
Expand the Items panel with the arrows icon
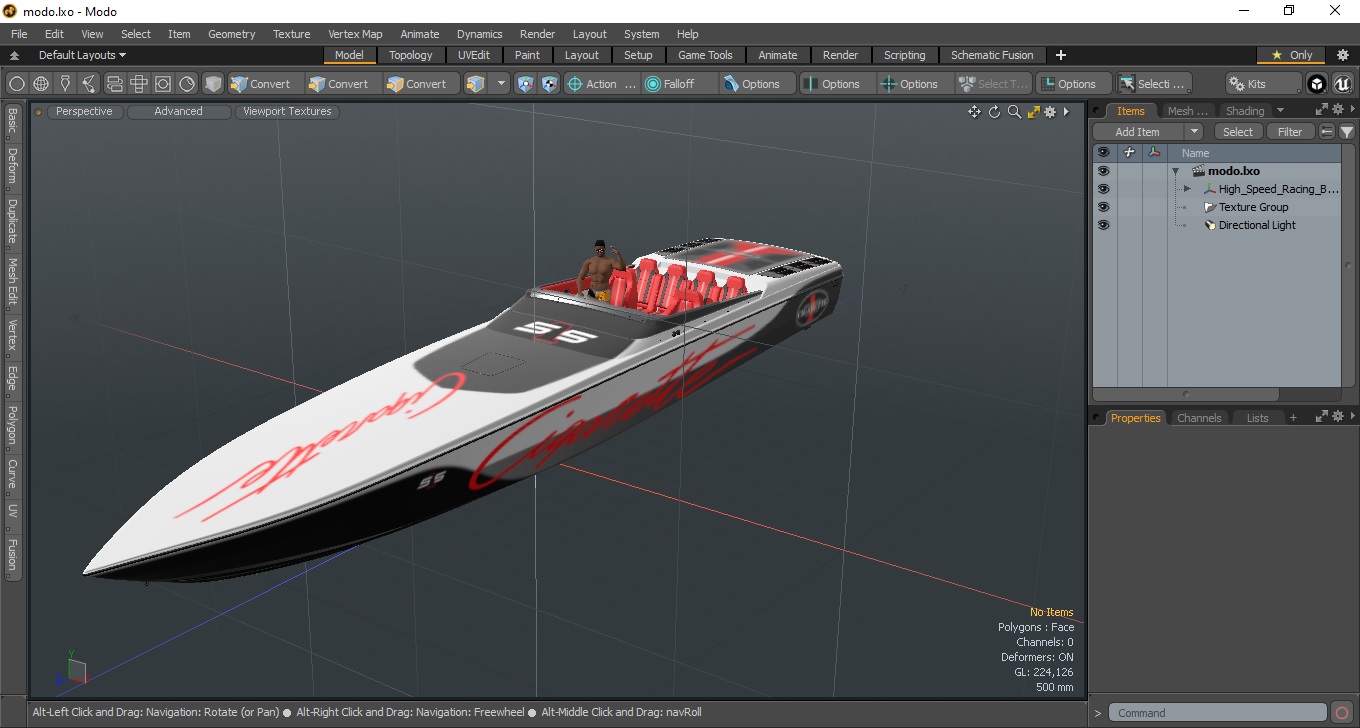pos(1321,110)
